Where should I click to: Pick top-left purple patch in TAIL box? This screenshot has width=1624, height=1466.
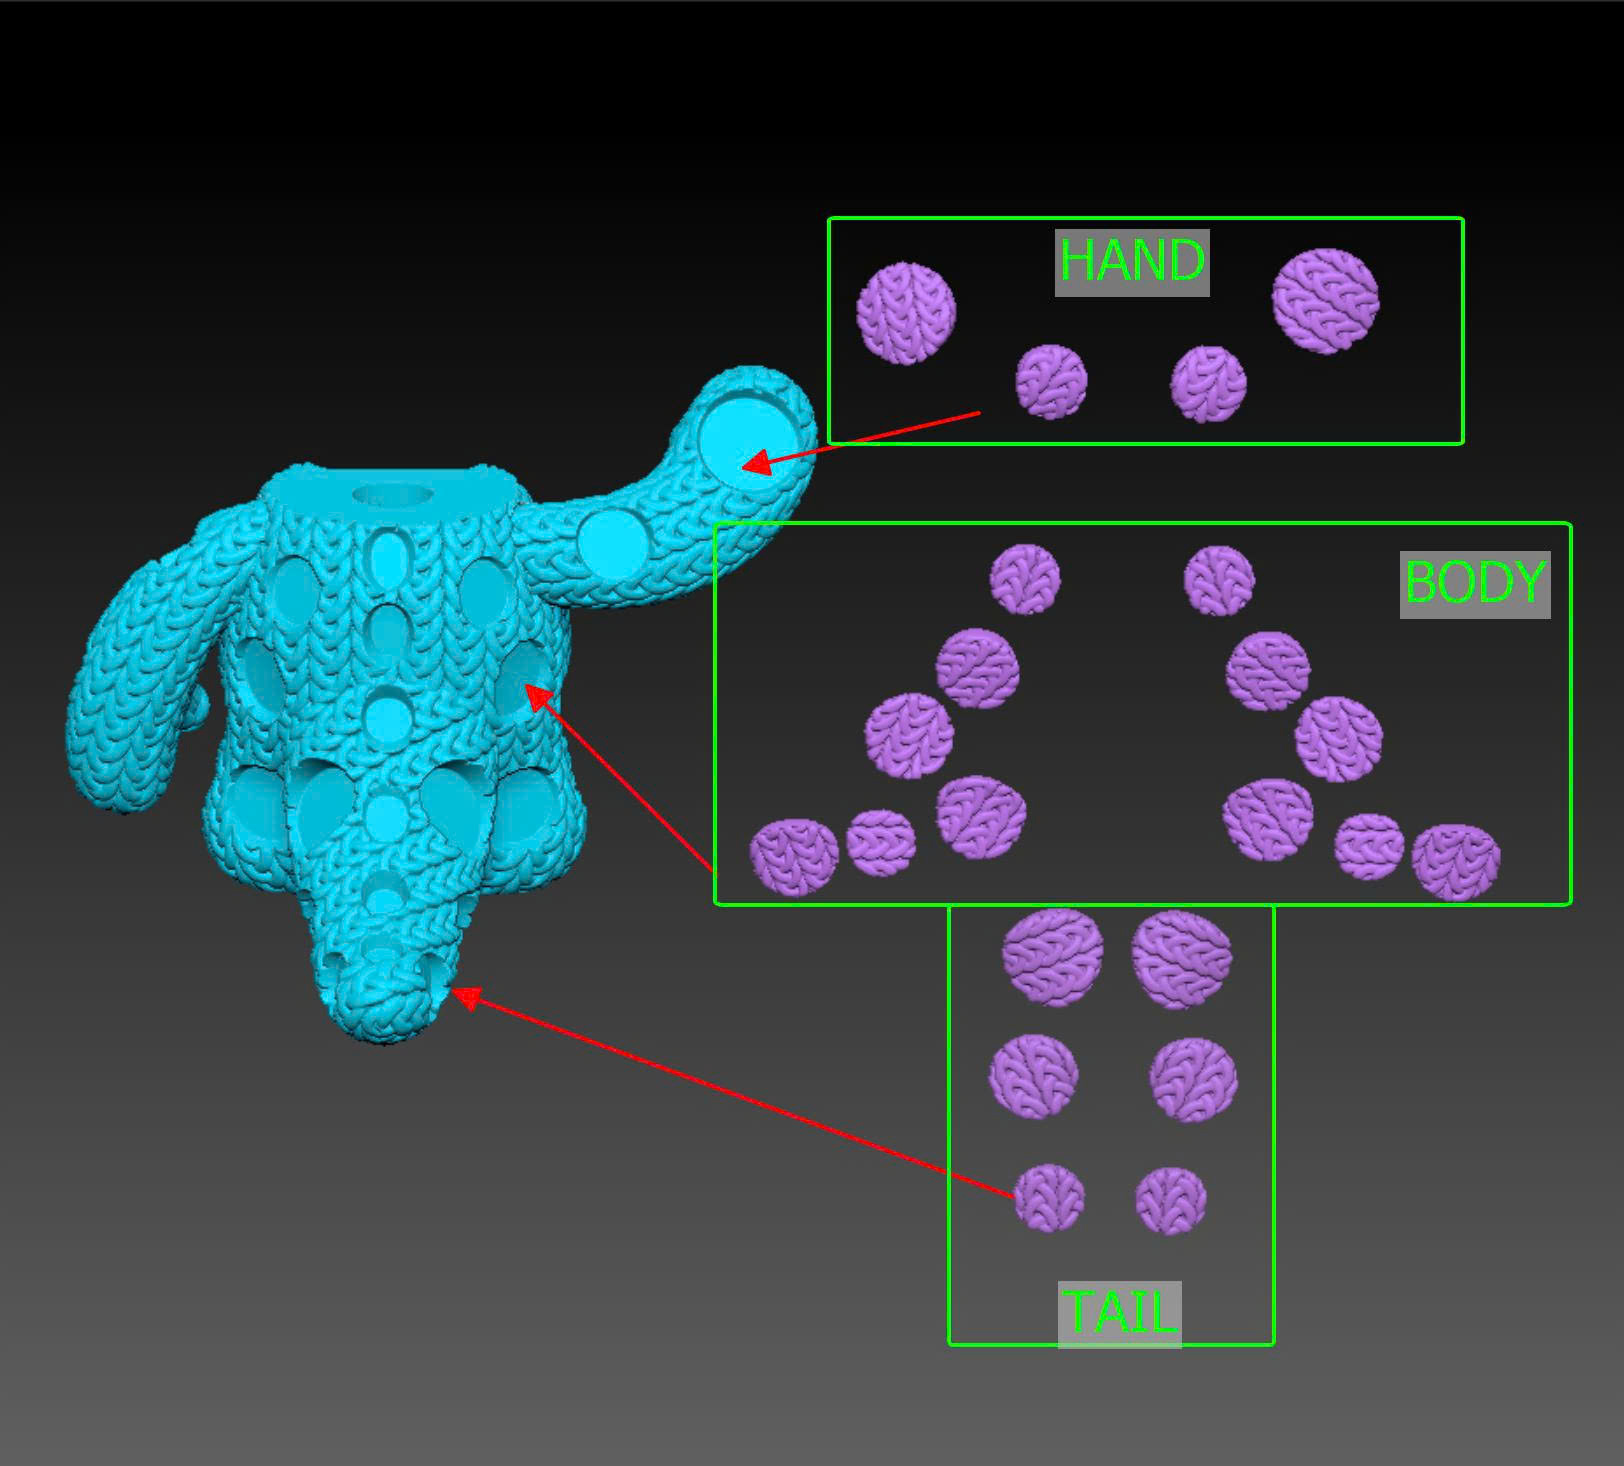click(x=1052, y=956)
